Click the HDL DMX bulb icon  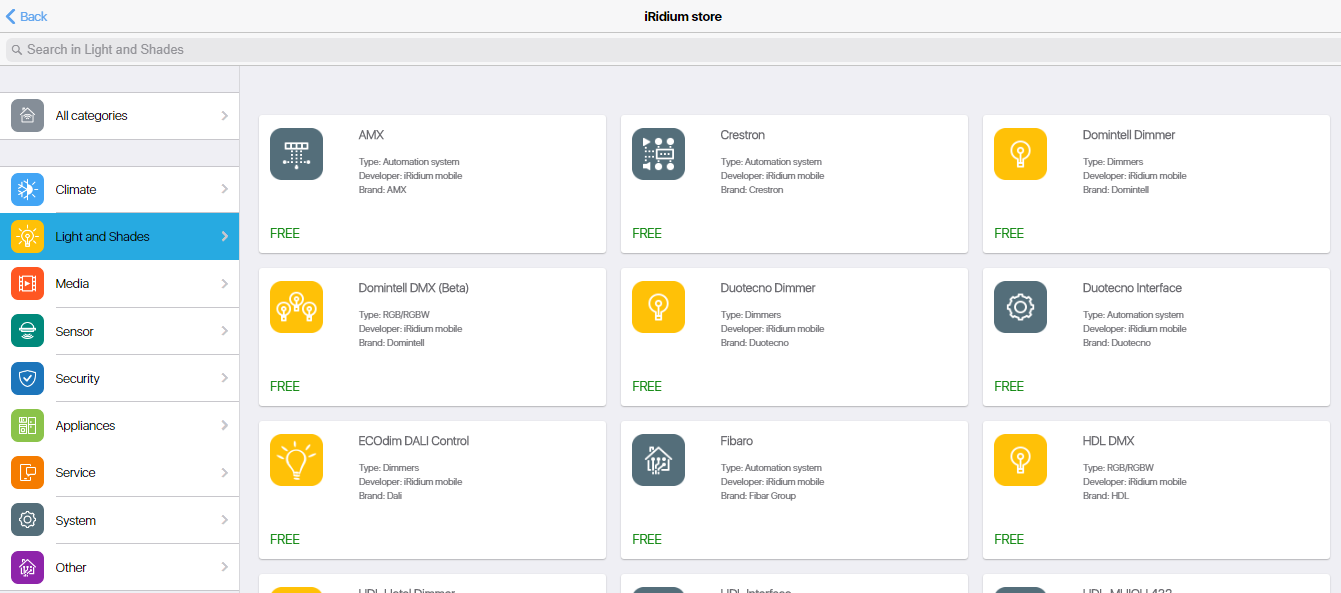(x=1020, y=460)
